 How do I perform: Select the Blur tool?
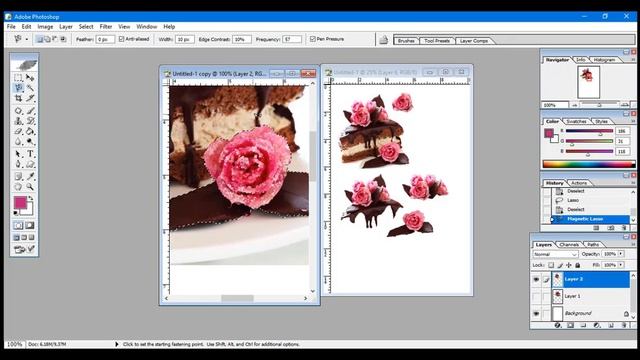[x=18, y=142]
